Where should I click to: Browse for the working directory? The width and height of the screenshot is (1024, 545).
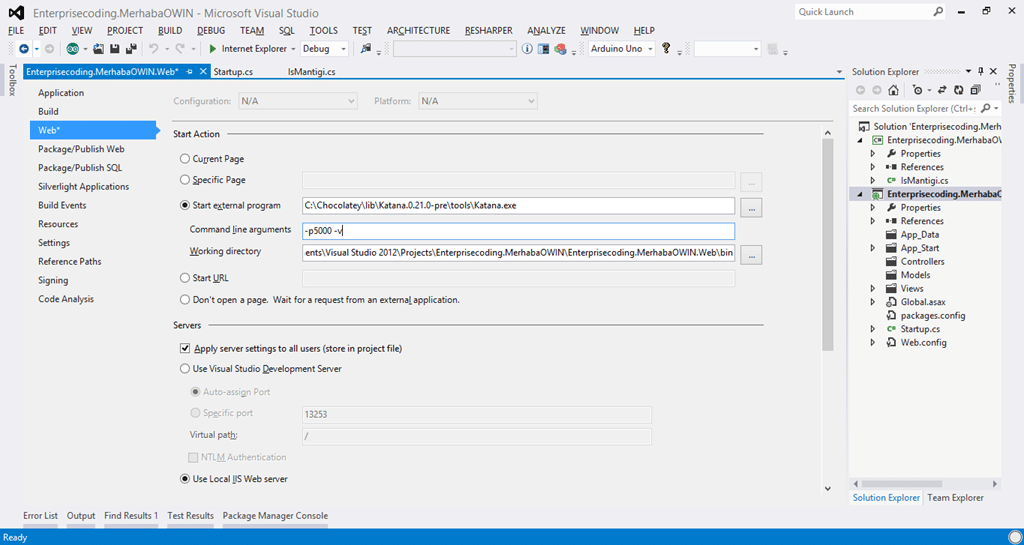click(x=751, y=256)
